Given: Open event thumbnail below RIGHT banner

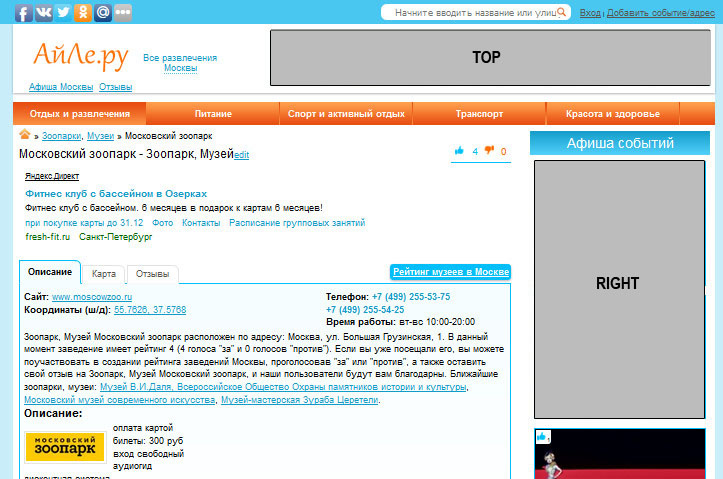Looking at the screenshot, I should point(620,454).
